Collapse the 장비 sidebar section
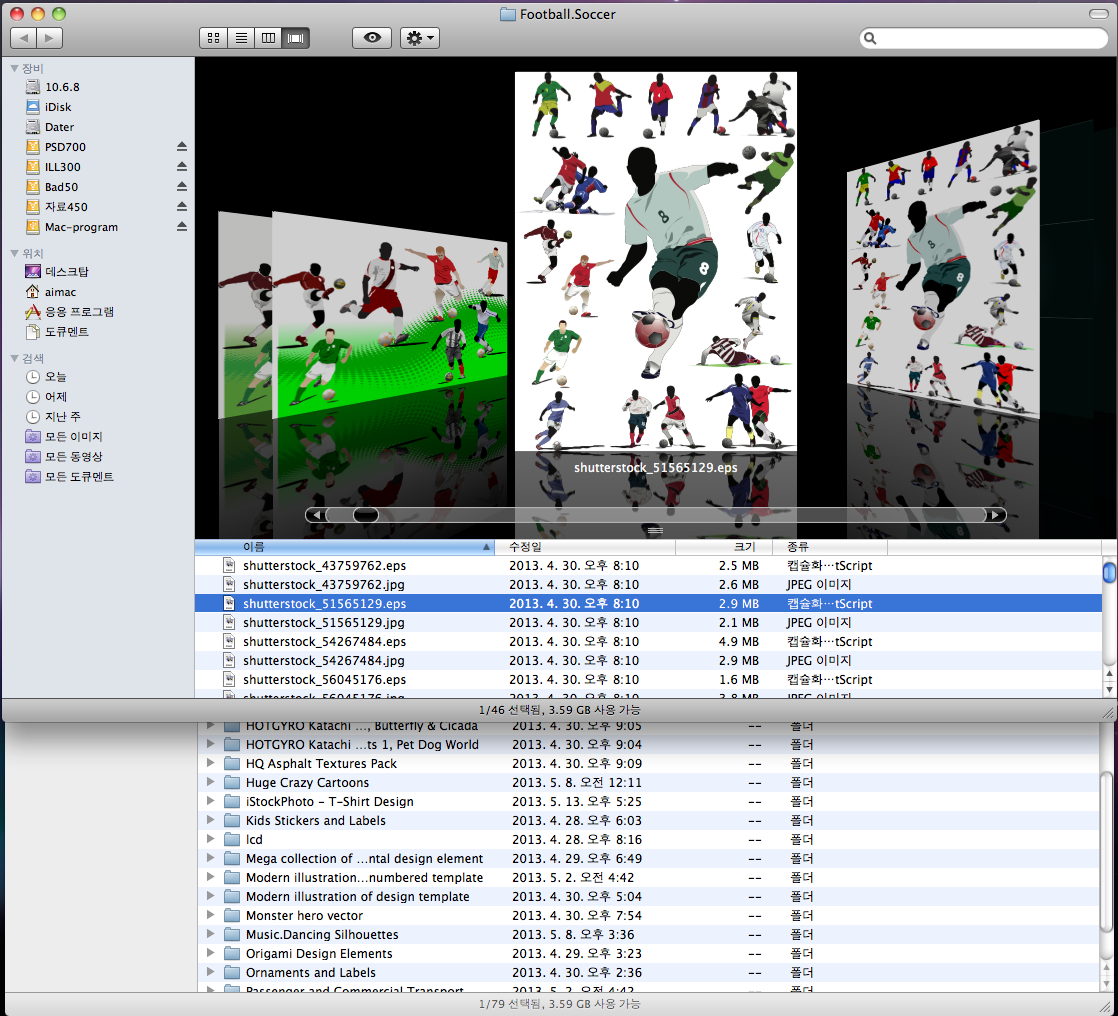 (14, 68)
